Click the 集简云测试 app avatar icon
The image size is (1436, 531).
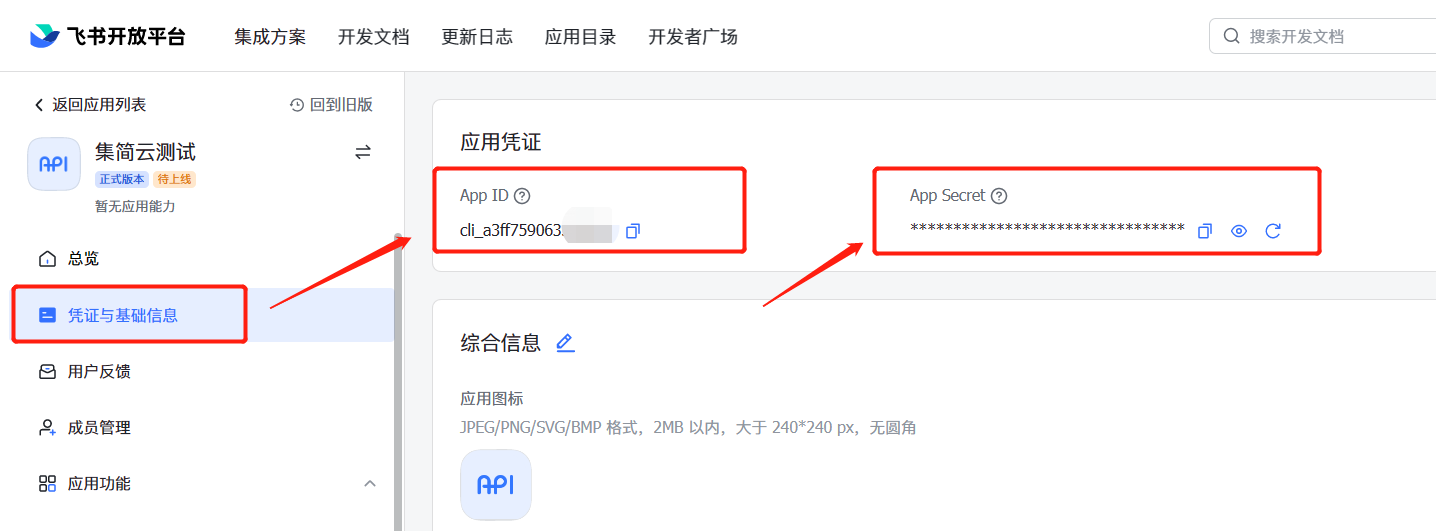(54, 164)
